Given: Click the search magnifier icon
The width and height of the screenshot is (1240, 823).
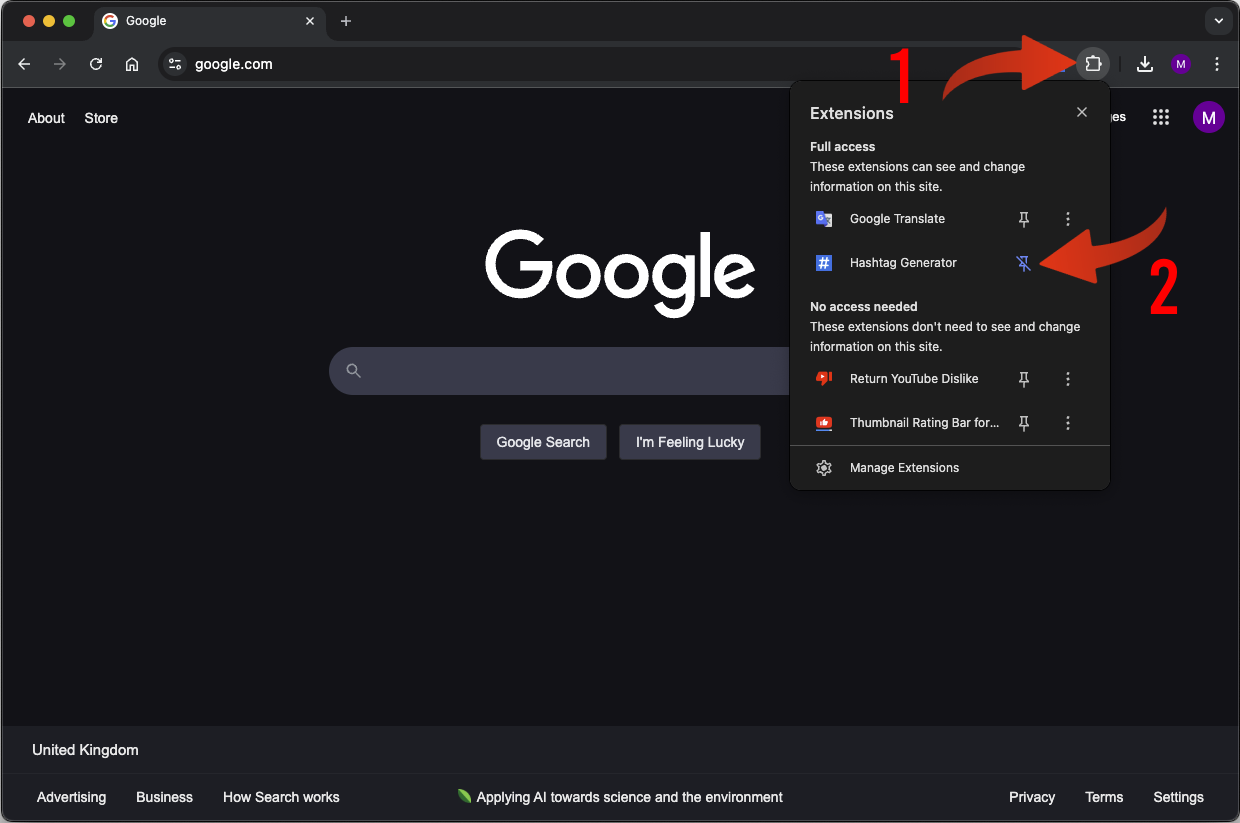Looking at the screenshot, I should pyautogui.click(x=353, y=371).
